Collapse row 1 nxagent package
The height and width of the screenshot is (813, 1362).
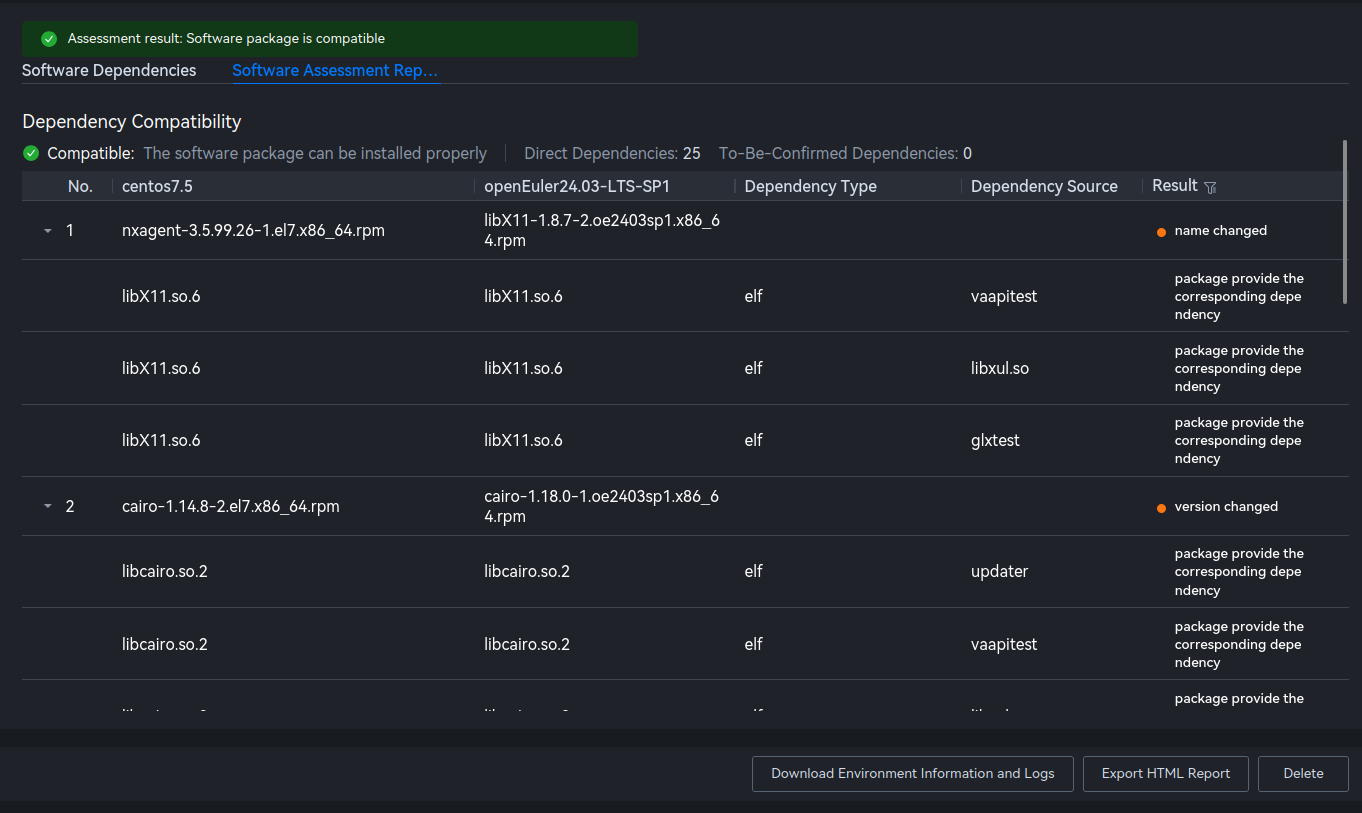point(47,231)
